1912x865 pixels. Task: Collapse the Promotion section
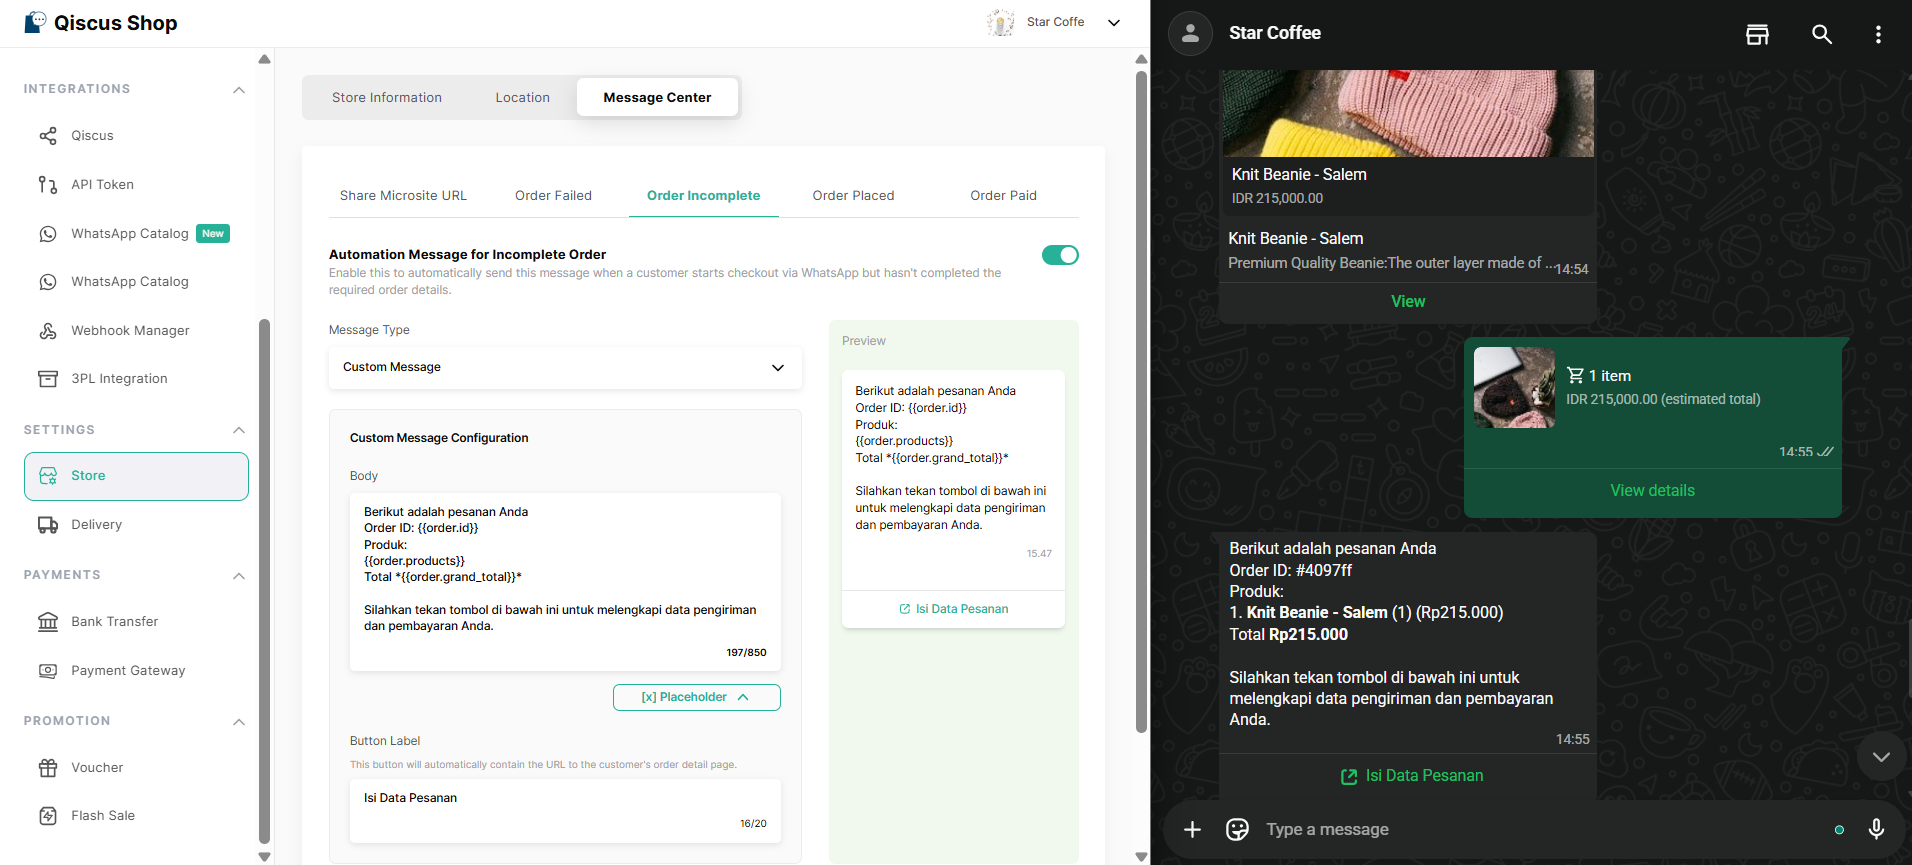239,722
